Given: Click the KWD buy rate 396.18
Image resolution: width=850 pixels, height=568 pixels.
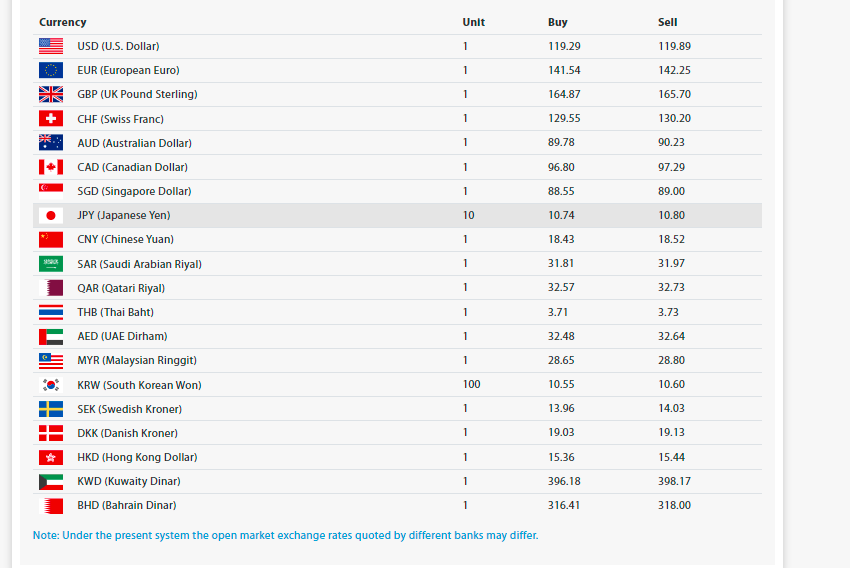Looking at the screenshot, I should click(564, 481).
